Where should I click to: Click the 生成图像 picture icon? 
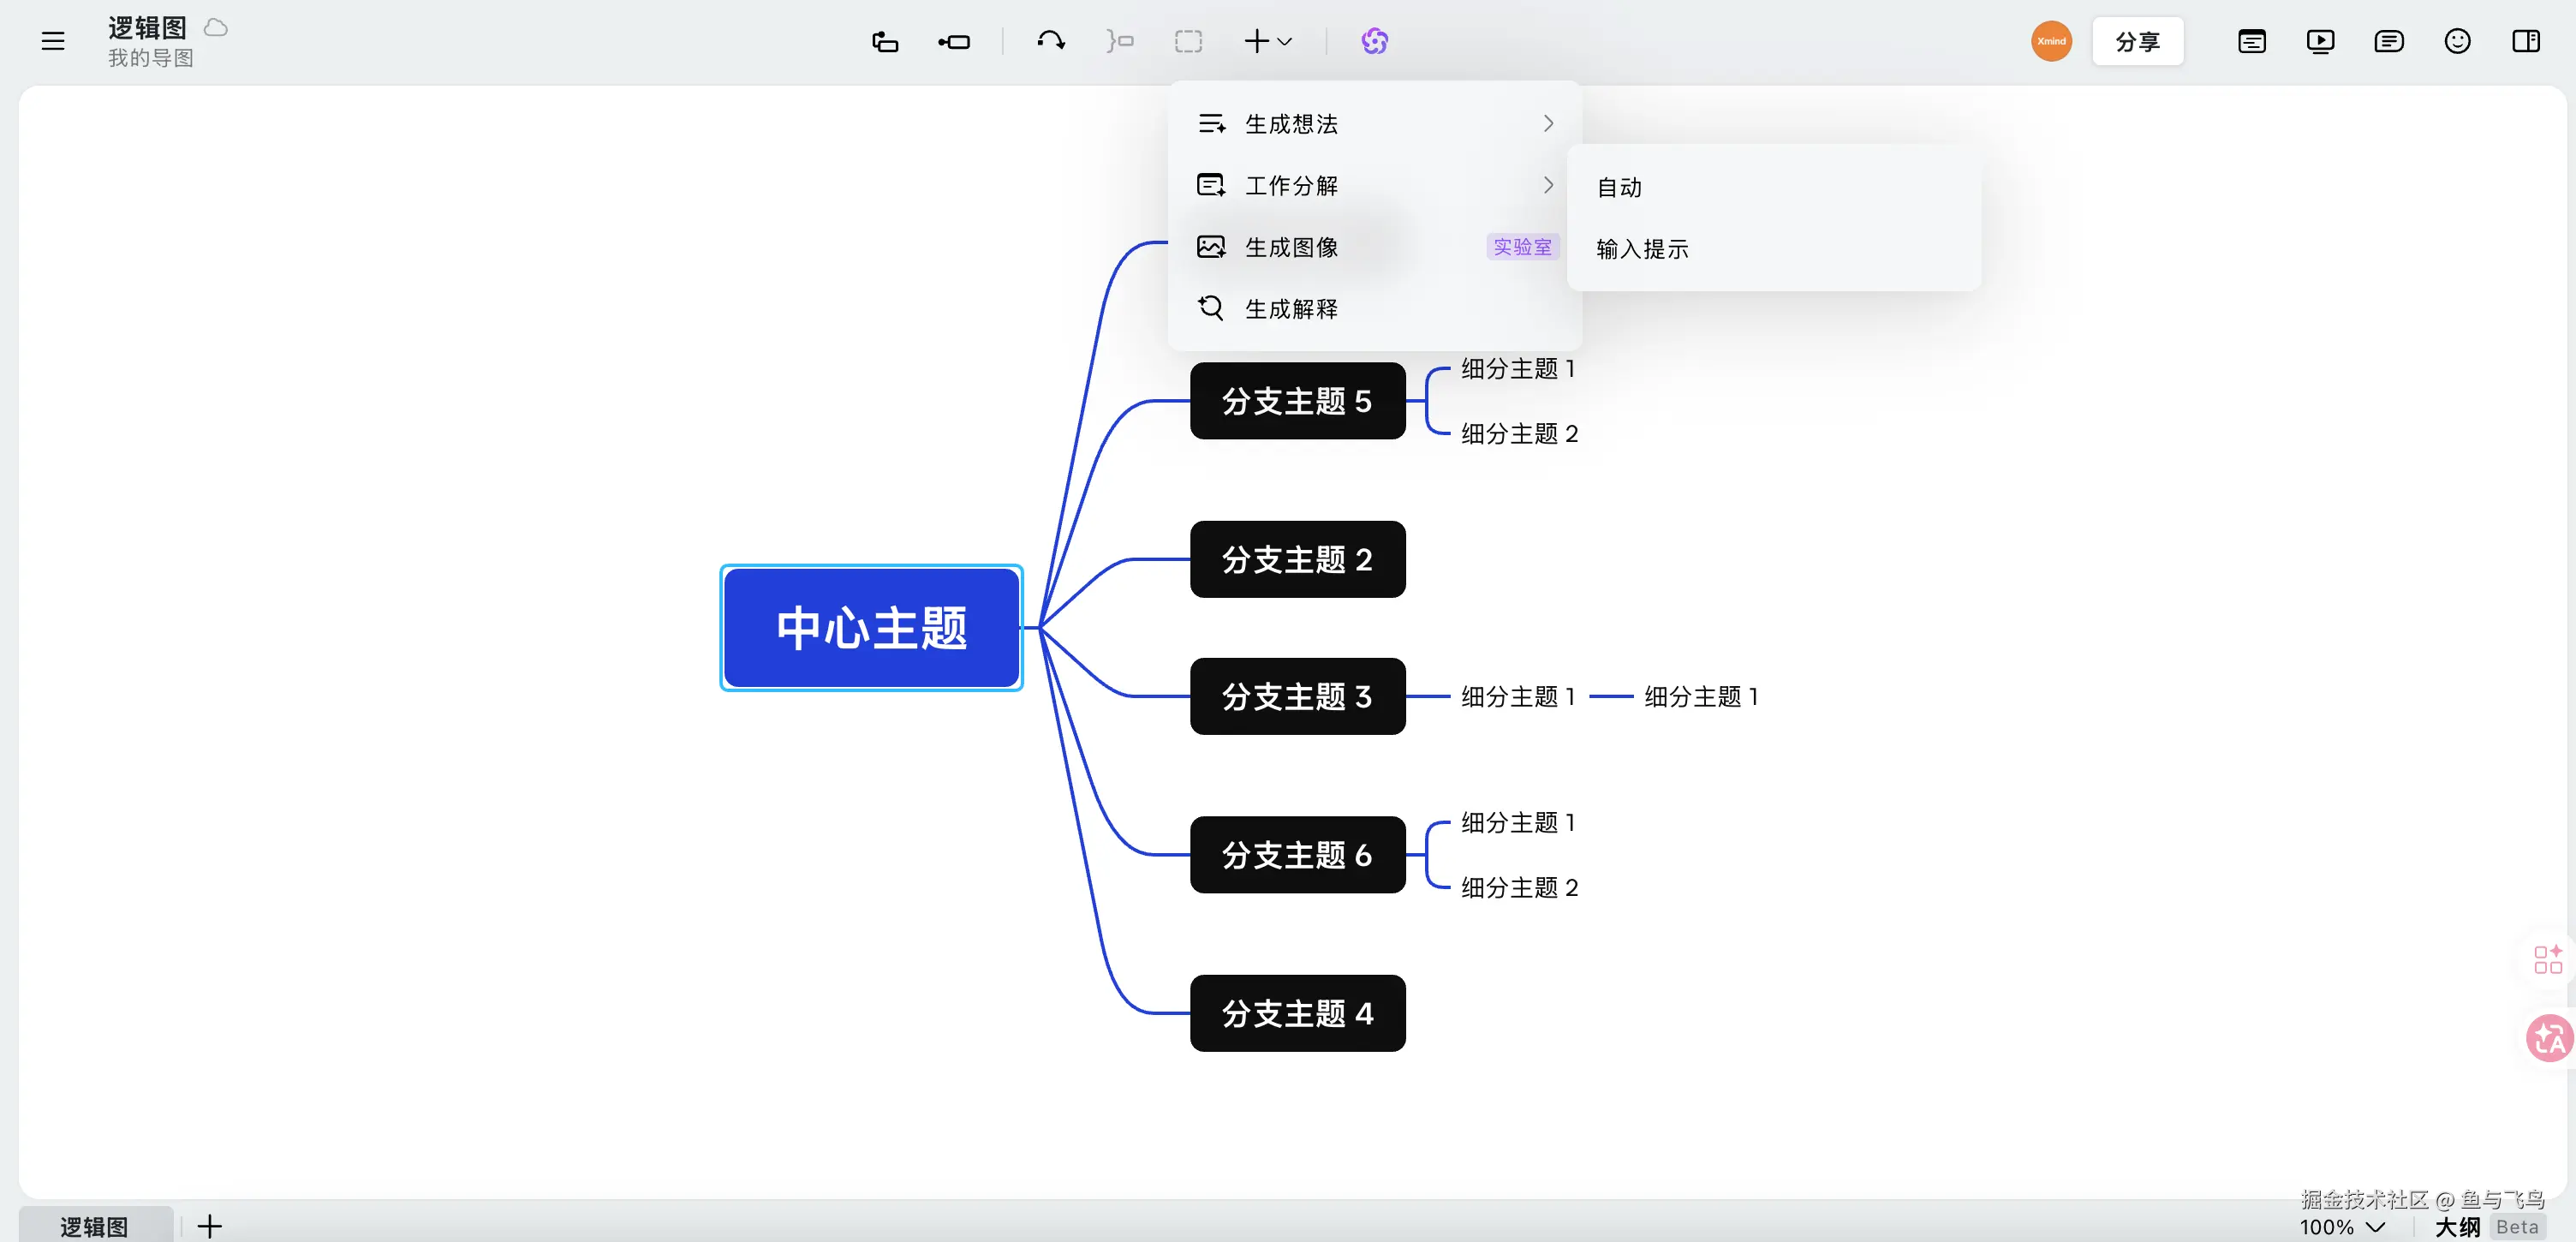1211,247
